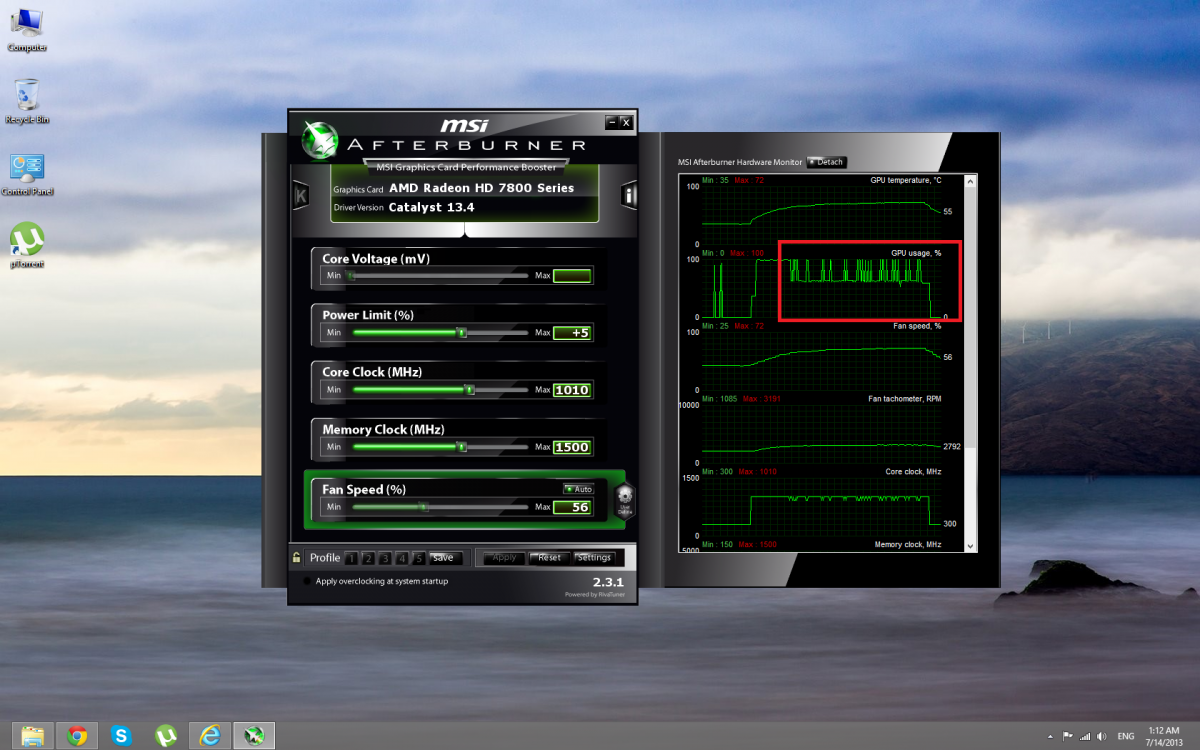Viewport: 1200px width, 750px height.
Task: Select profile slot 5
Action: pyautogui.click(x=419, y=558)
